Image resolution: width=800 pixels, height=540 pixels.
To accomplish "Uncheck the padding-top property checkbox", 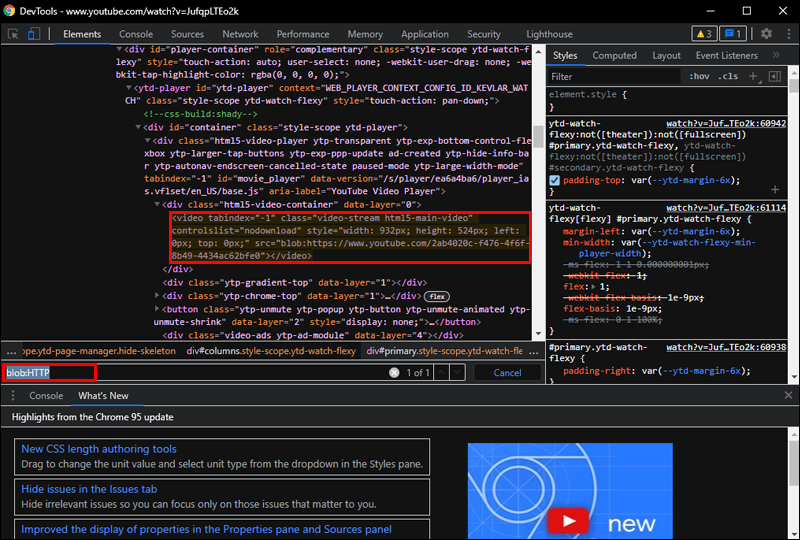I will [x=555, y=180].
